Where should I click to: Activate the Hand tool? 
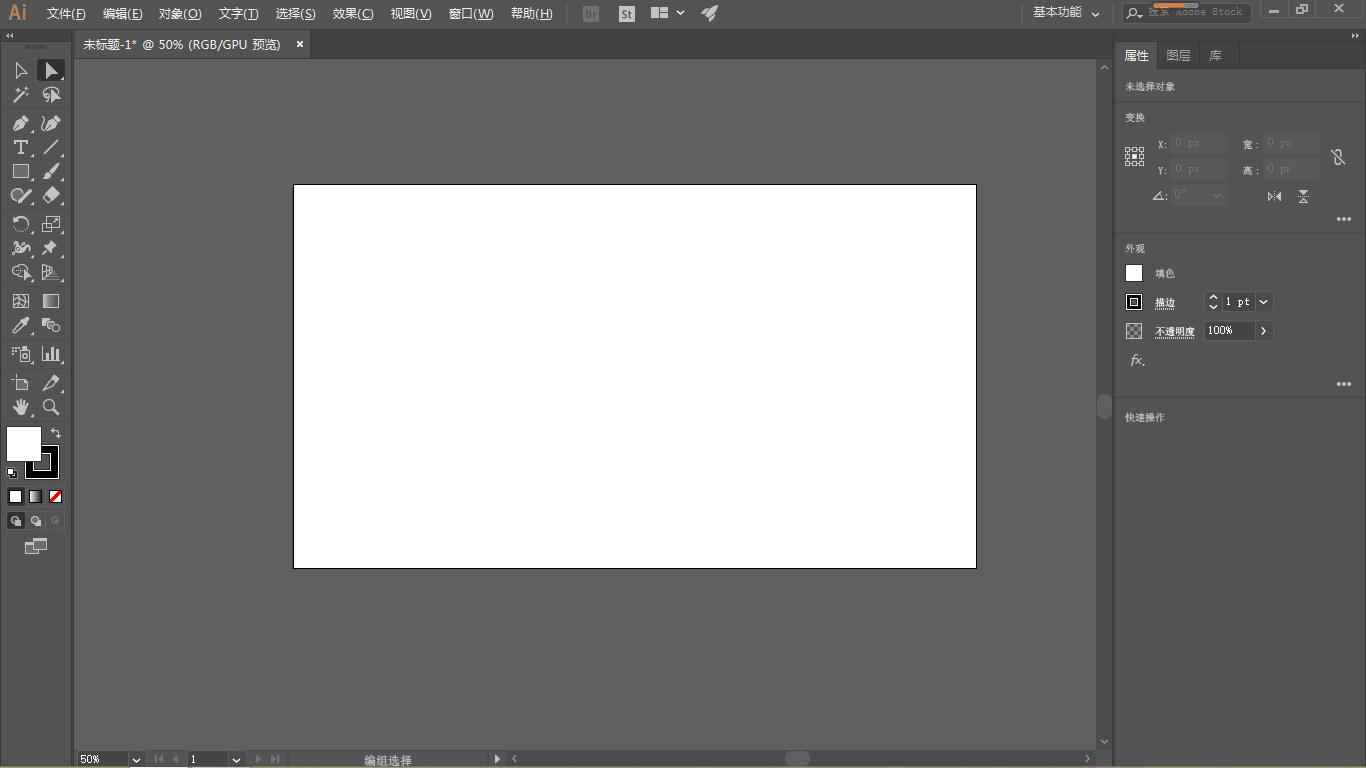20,408
